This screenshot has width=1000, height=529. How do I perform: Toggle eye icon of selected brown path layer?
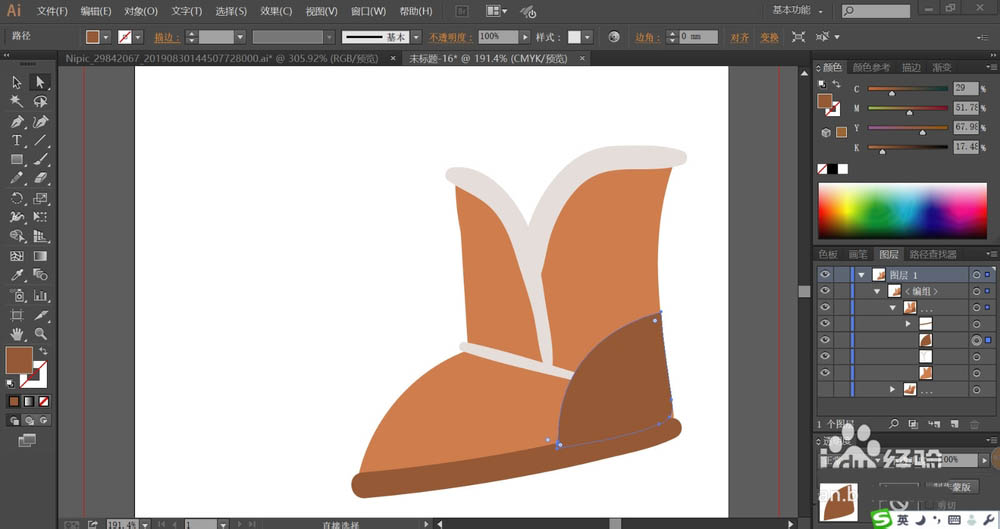825,340
